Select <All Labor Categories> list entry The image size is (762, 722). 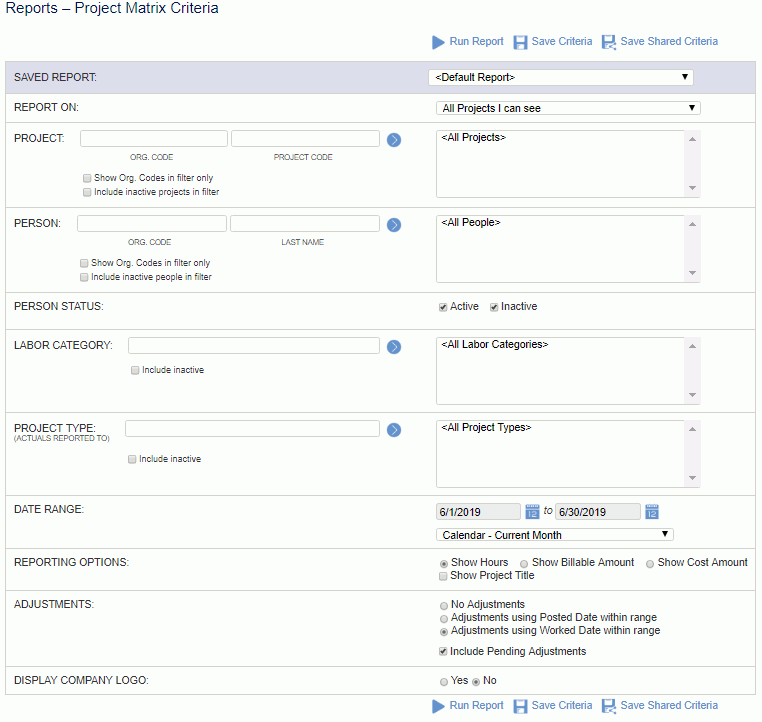(x=494, y=344)
